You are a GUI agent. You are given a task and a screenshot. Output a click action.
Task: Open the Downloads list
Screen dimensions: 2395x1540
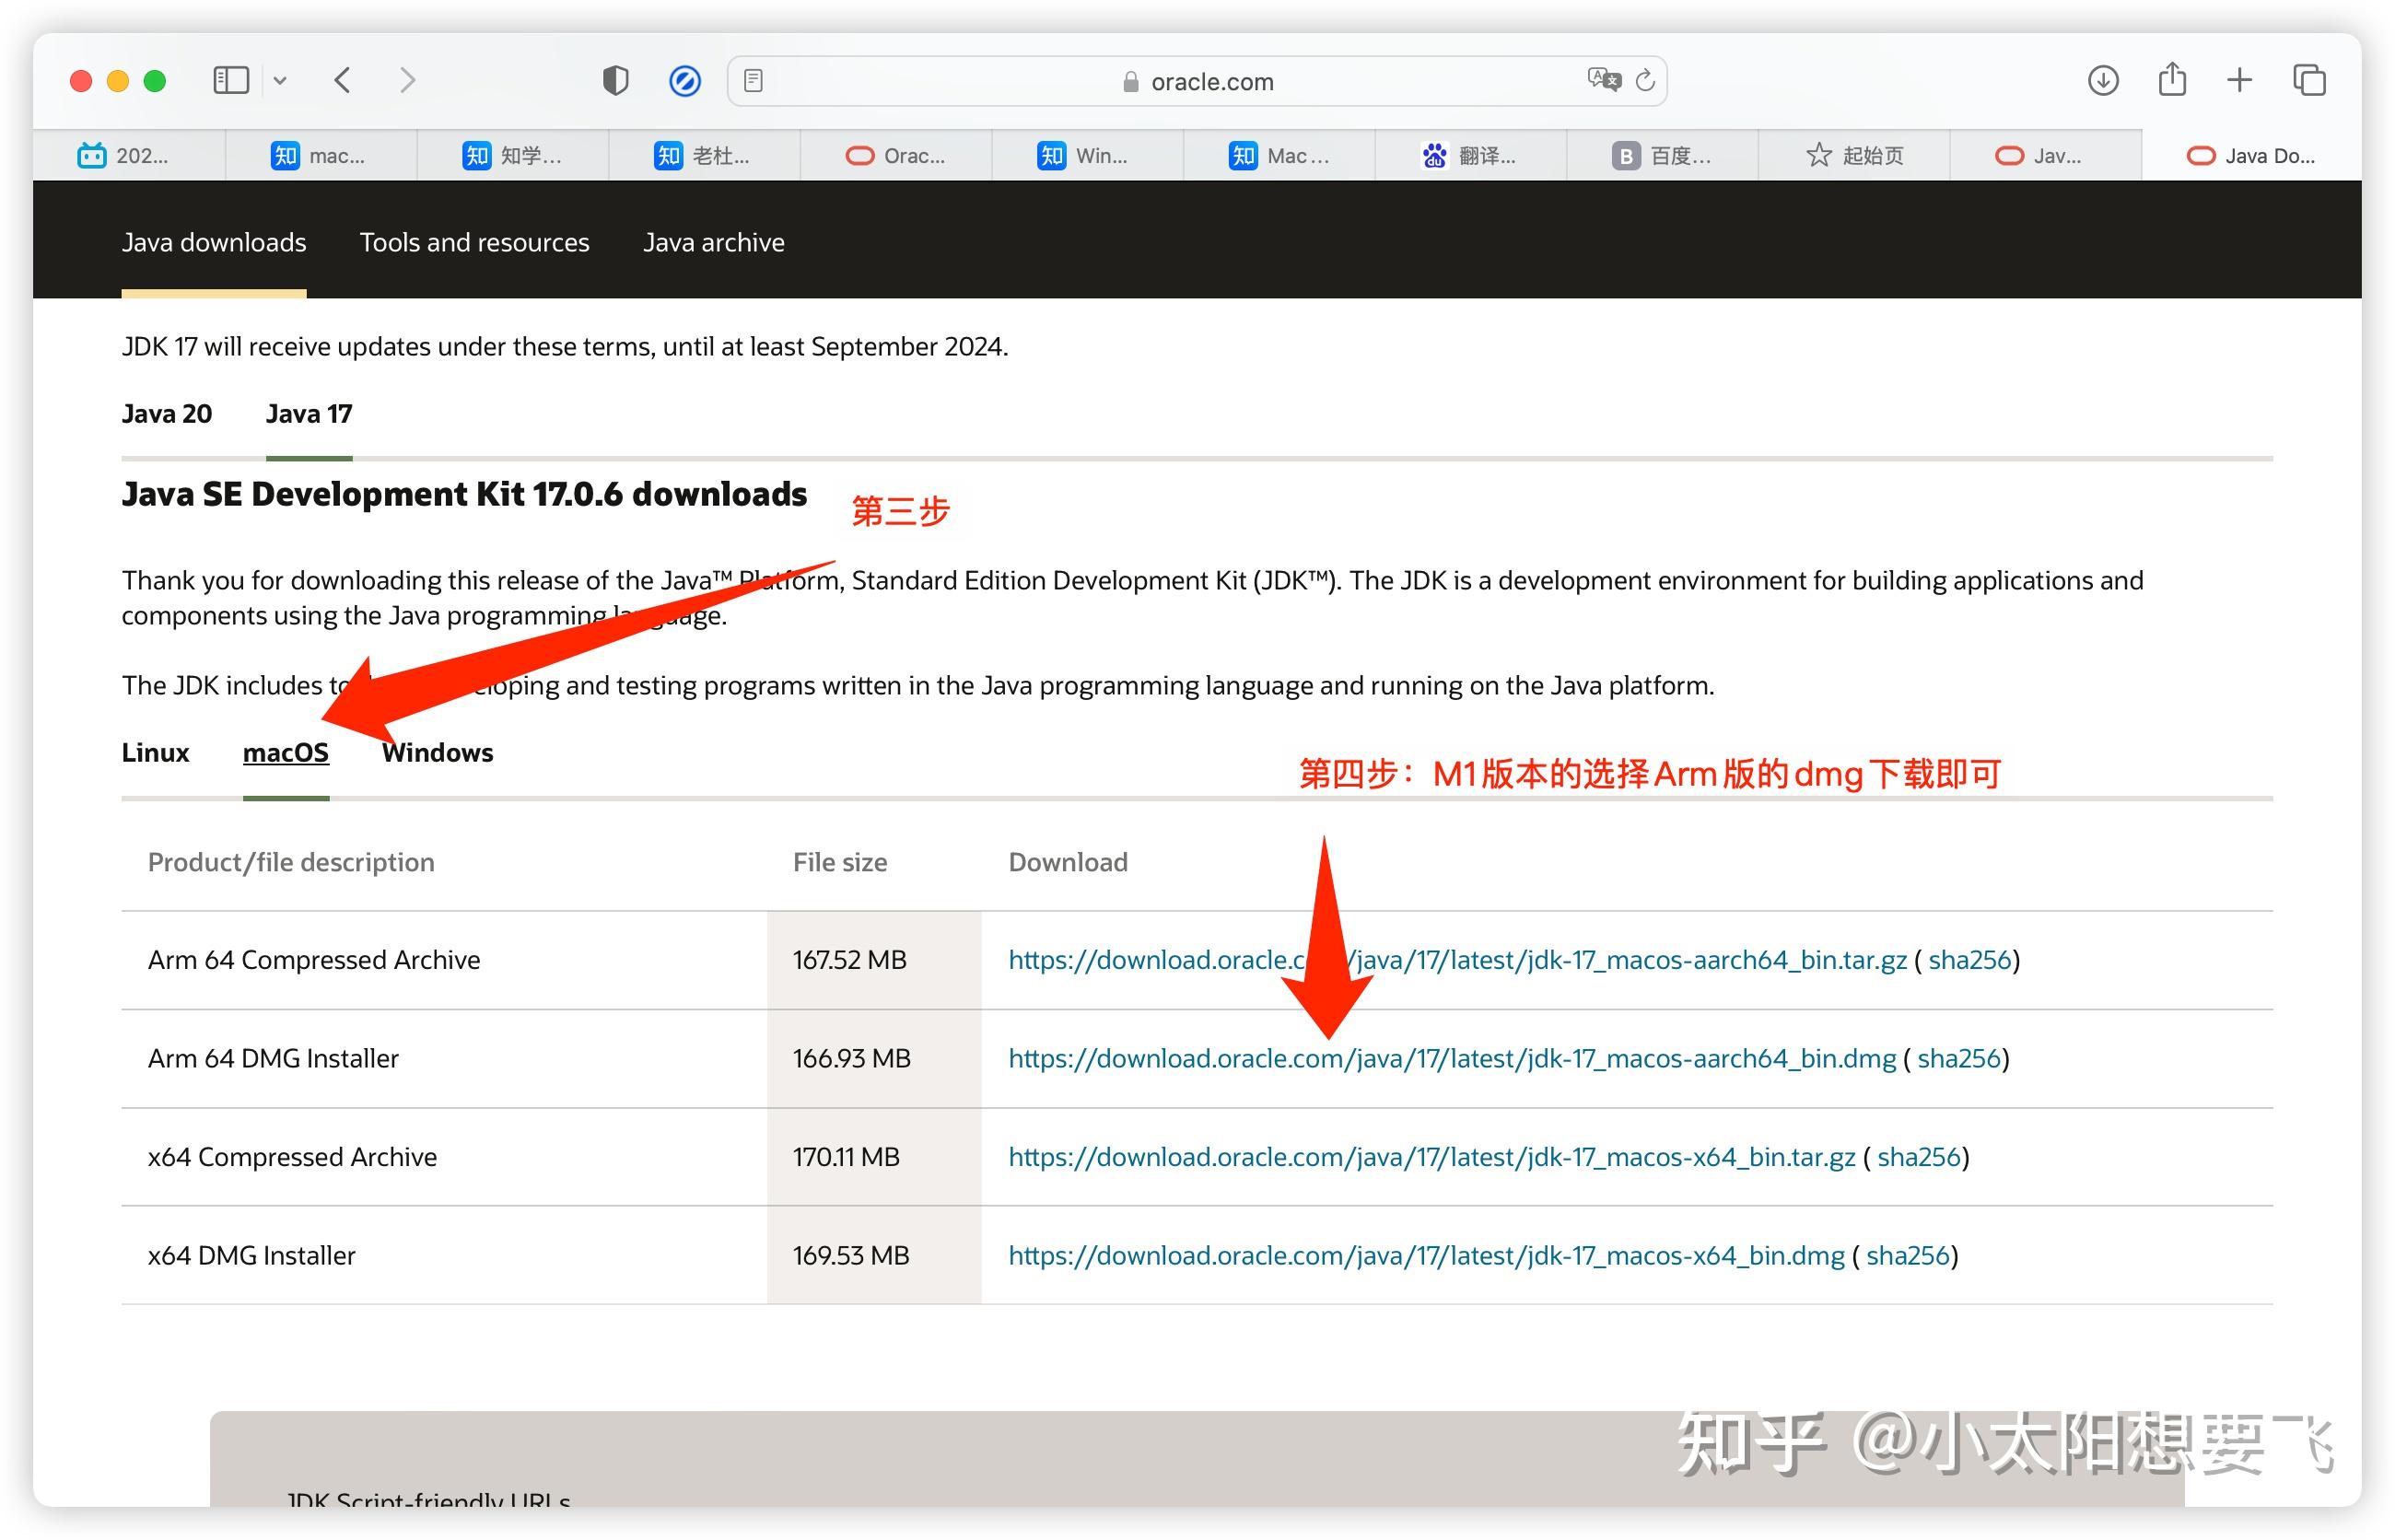point(2103,80)
